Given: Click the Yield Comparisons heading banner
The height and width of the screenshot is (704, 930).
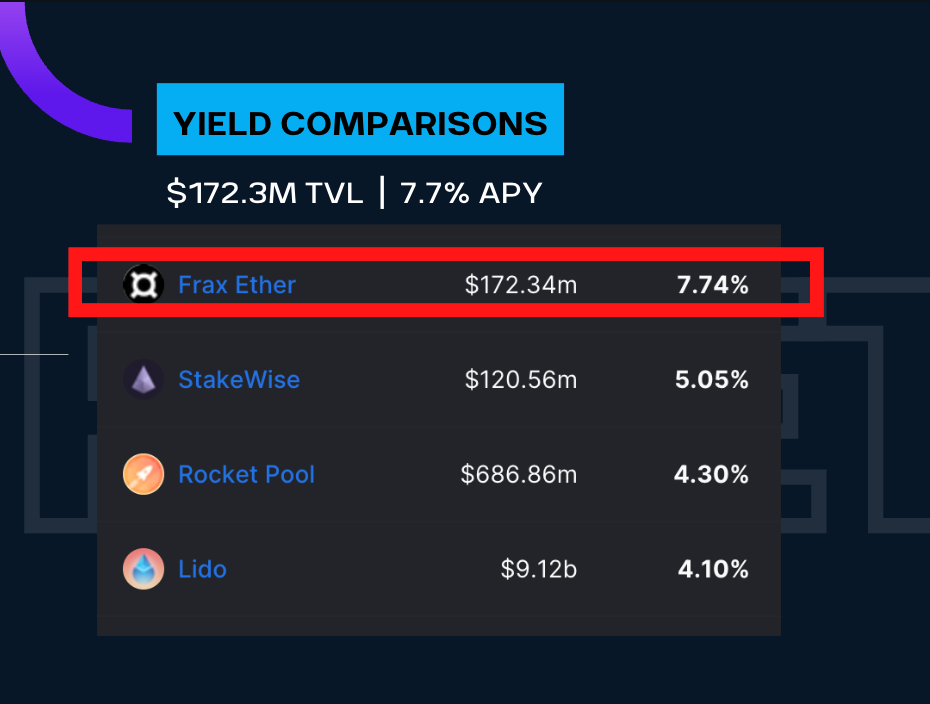Looking at the screenshot, I should (x=360, y=123).
